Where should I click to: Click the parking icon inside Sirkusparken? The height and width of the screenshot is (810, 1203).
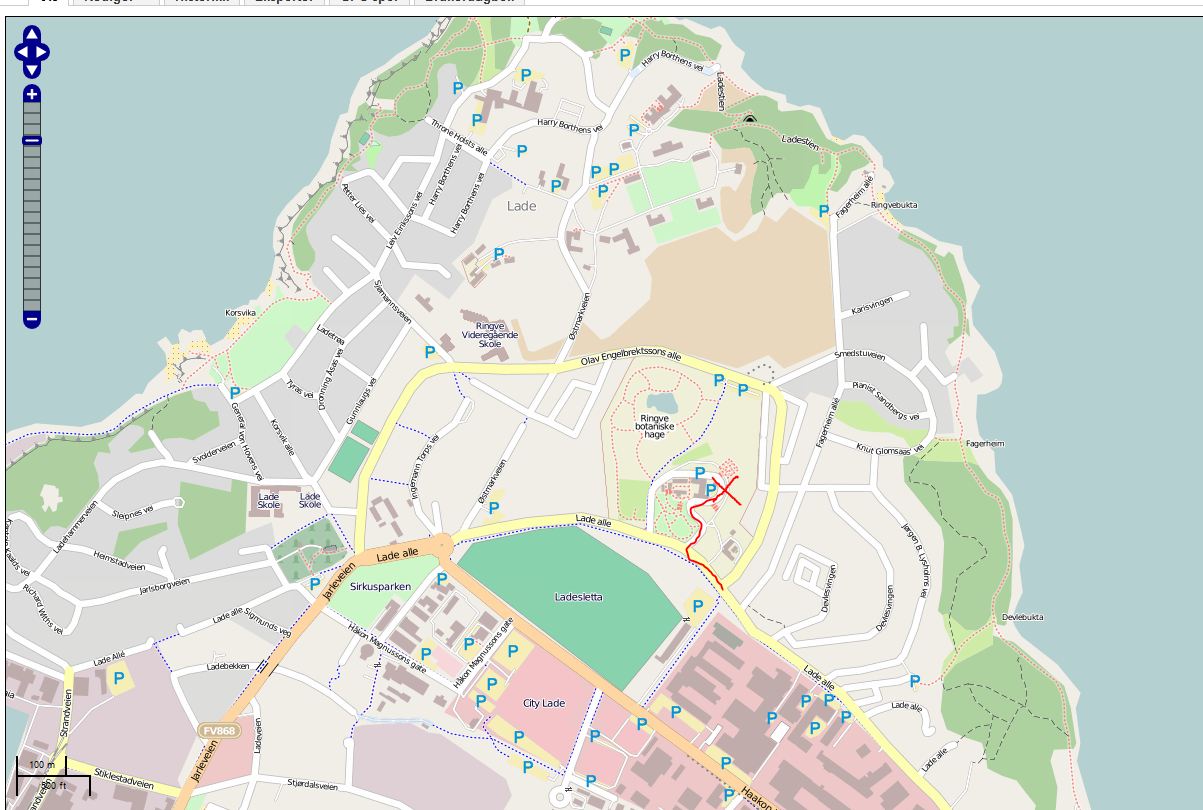(442, 578)
